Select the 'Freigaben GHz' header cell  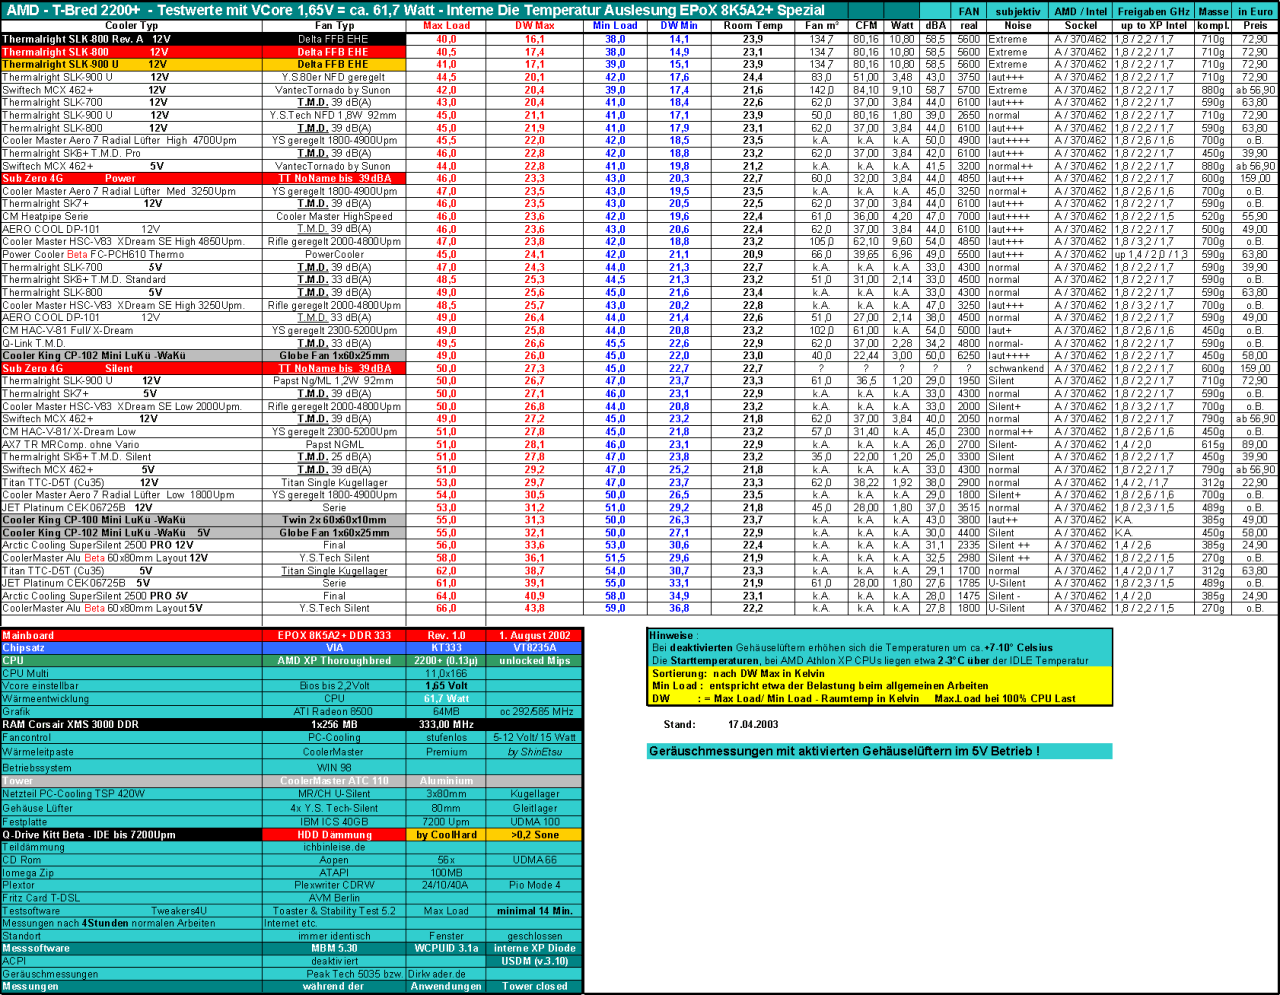1154,11
